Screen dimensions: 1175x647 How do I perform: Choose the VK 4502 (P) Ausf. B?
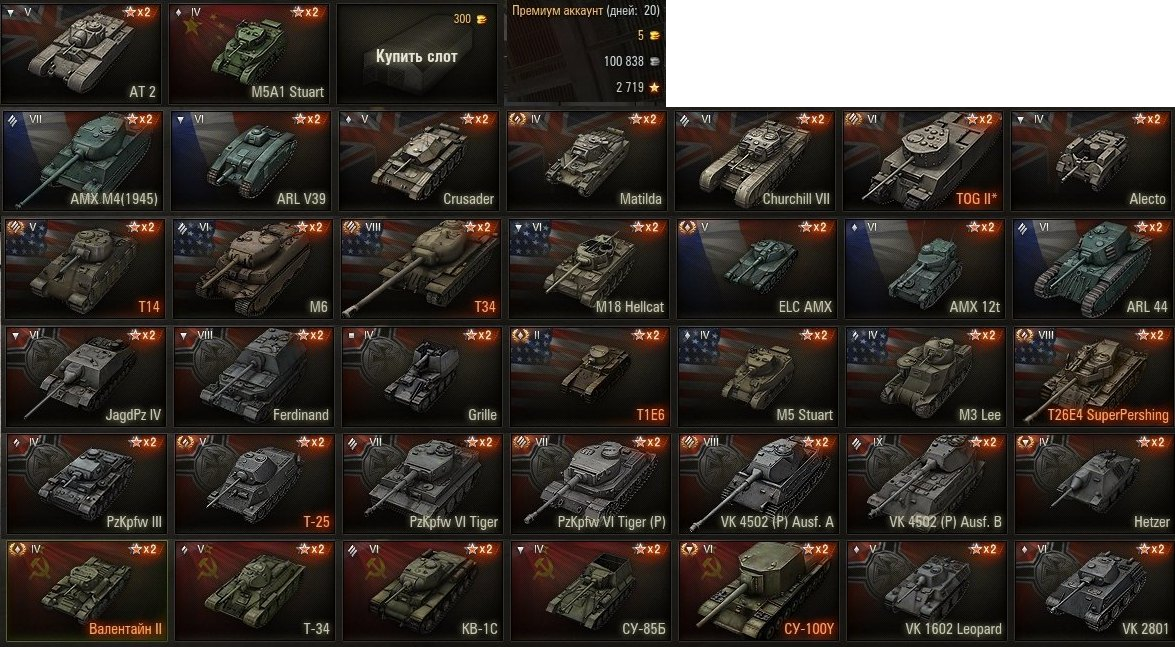point(925,484)
